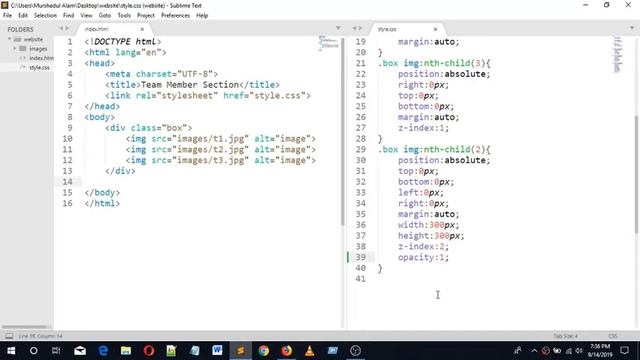
Task: Click line number 21 in style.css gutter
Action: tap(360, 63)
